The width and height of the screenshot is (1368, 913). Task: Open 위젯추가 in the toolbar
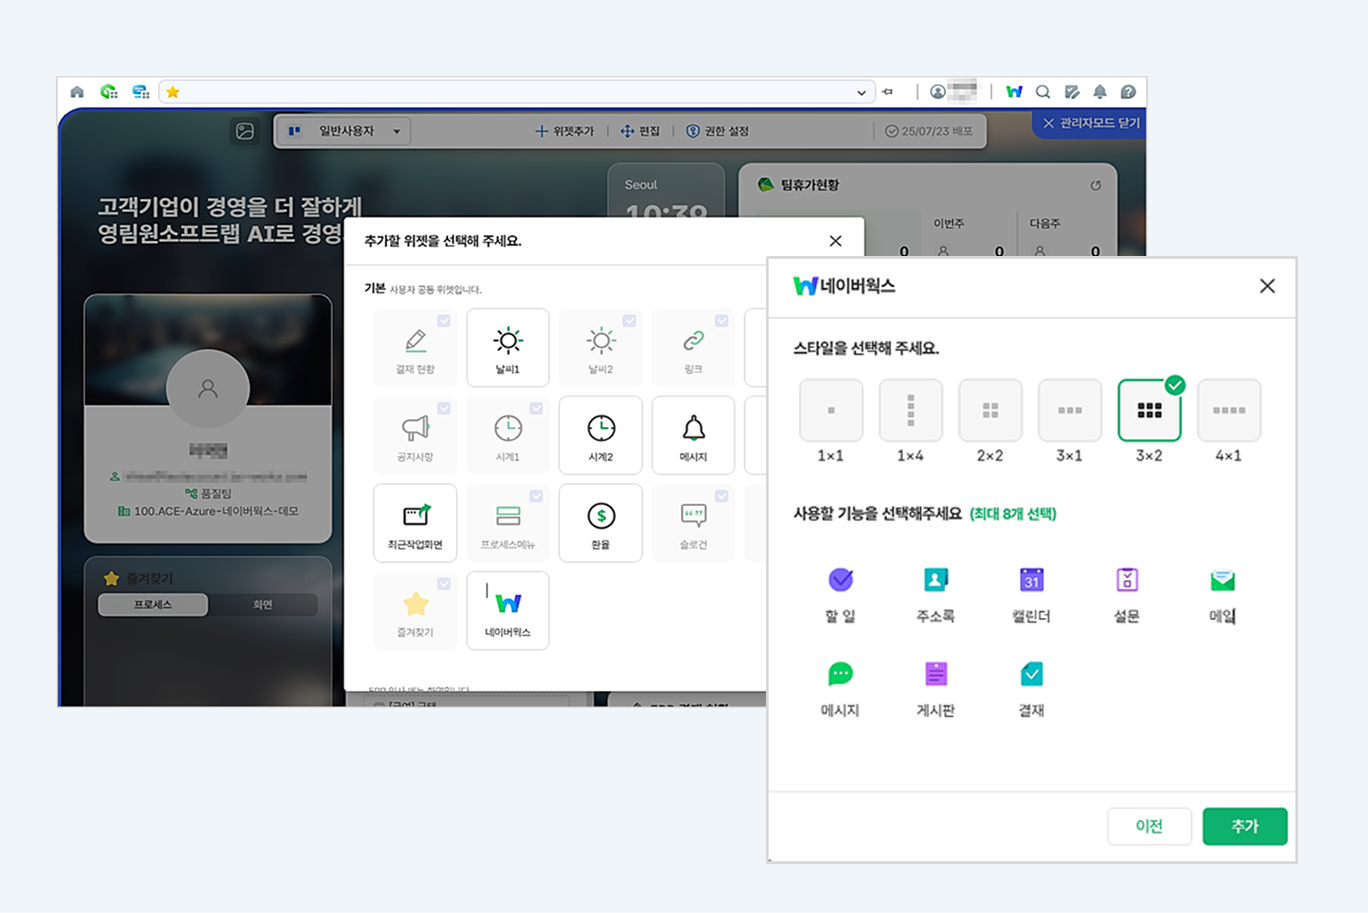[x=565, y=131]
